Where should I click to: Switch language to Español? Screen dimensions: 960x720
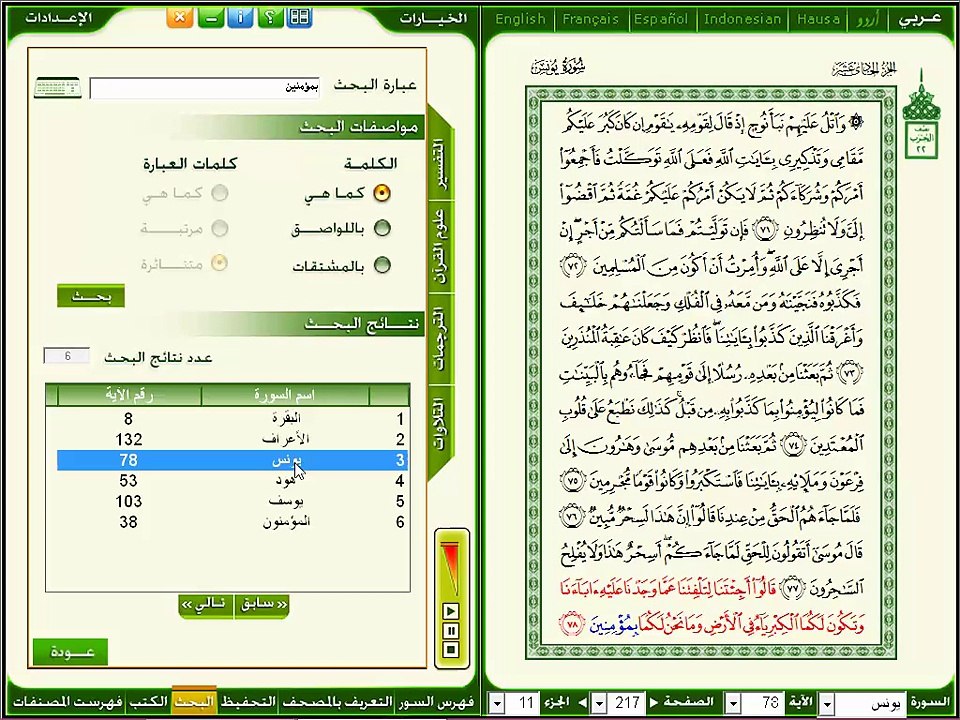pyautogui.click(x=661, y=19)
